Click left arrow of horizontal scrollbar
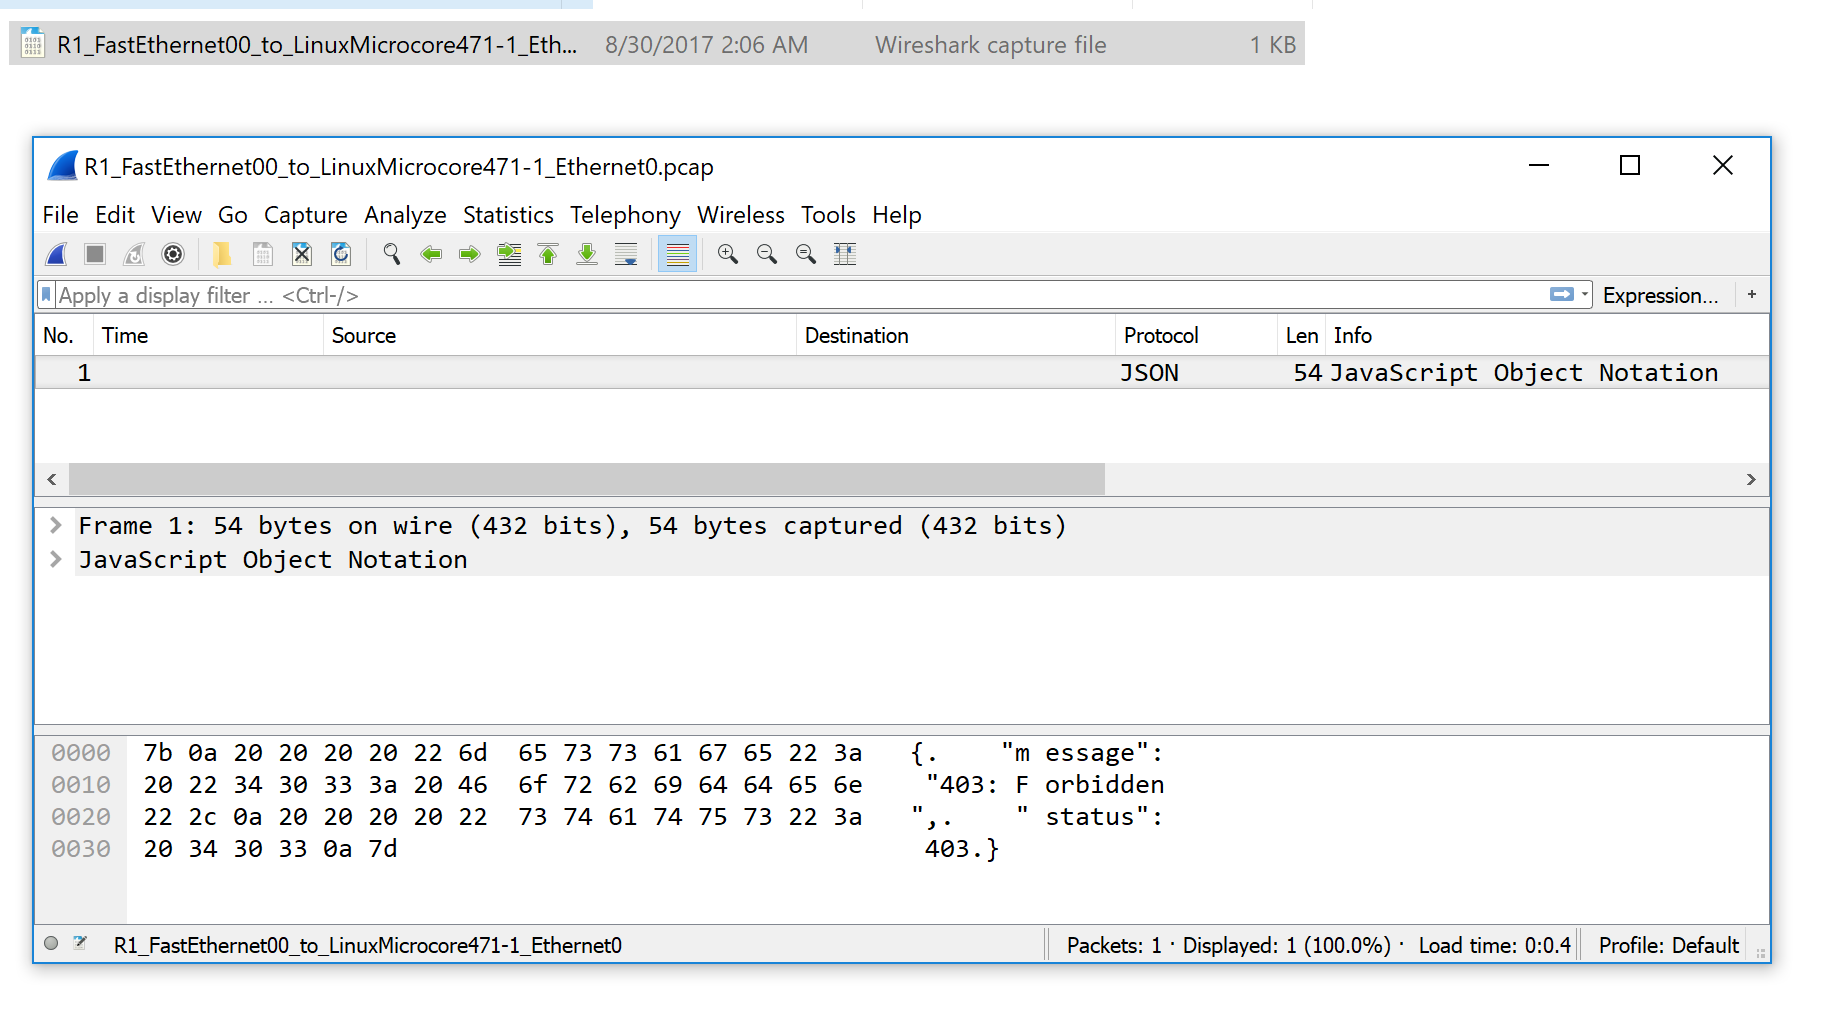 pos(52,479)
